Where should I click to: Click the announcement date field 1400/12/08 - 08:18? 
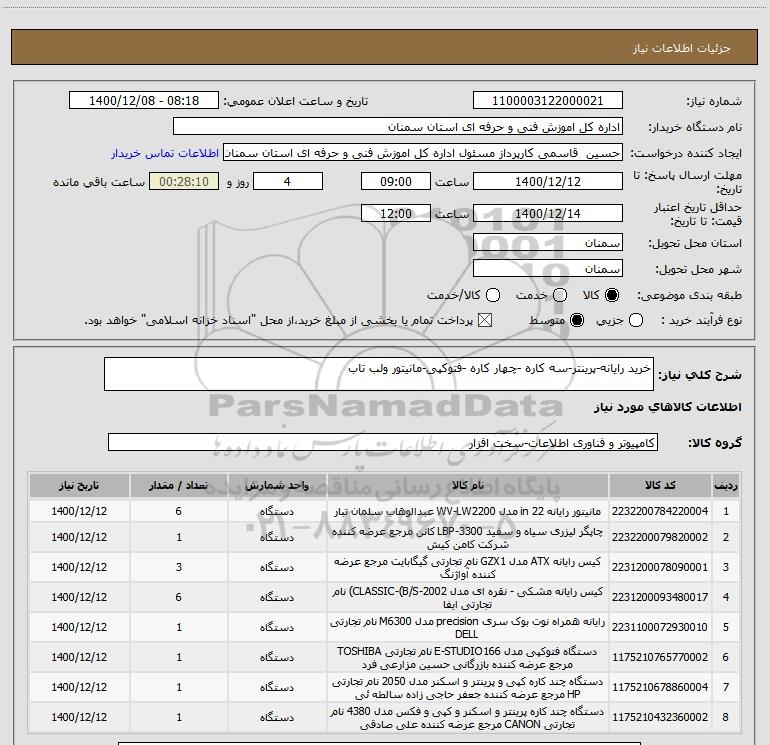click(x=144, y=101)
